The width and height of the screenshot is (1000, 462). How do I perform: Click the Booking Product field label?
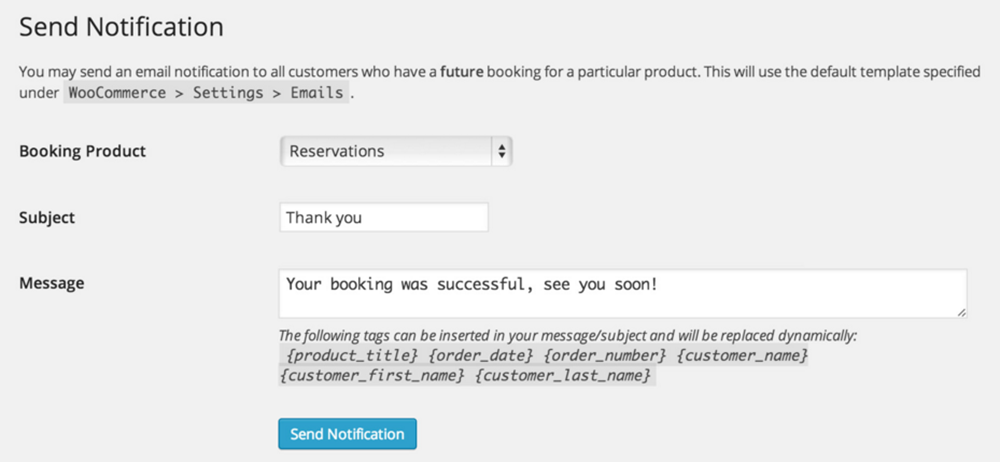83,151
